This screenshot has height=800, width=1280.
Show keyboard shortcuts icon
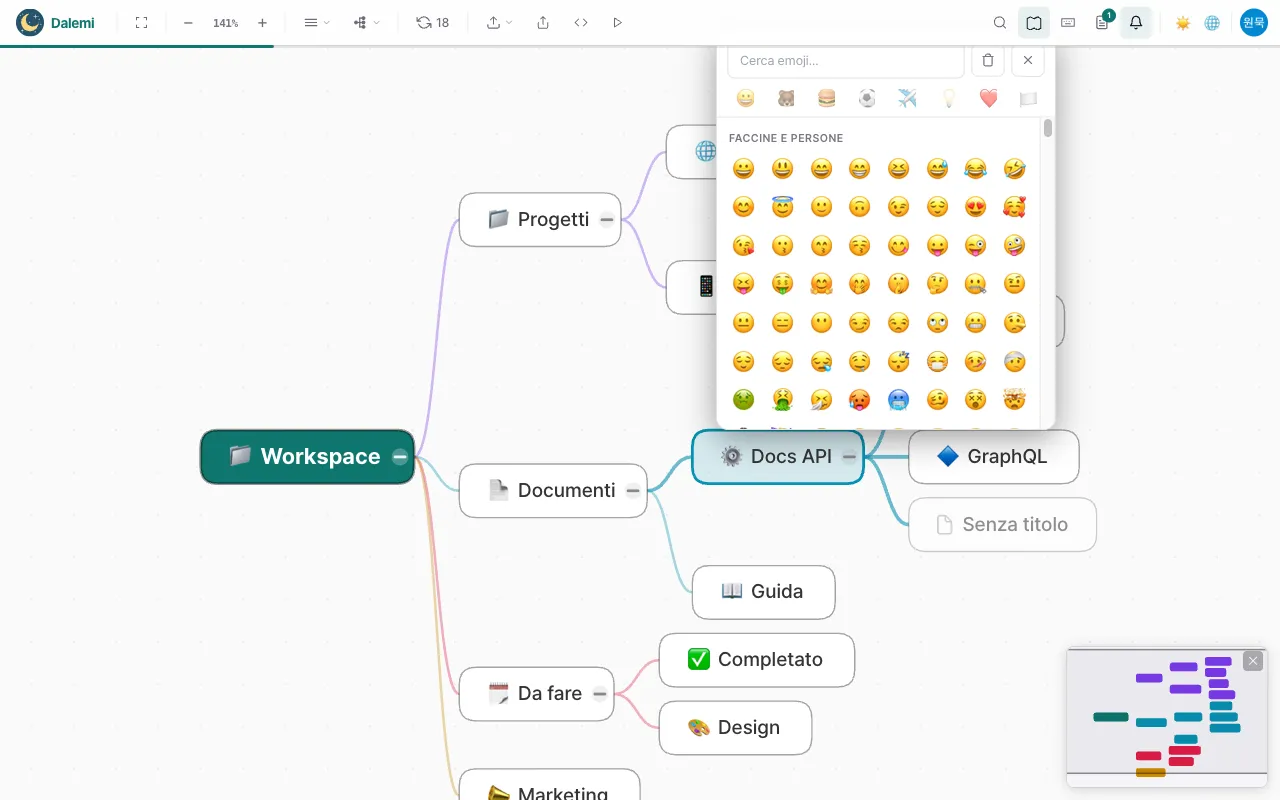tap(1068, 22)
